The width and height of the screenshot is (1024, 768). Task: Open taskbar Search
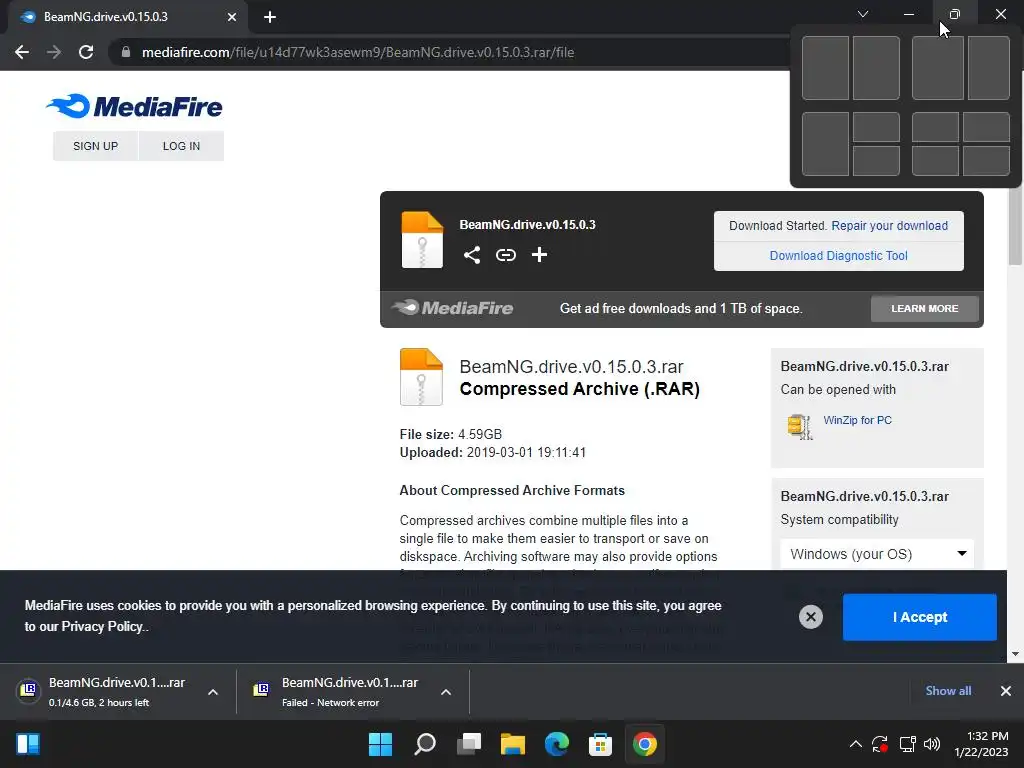tap(424, 744)
